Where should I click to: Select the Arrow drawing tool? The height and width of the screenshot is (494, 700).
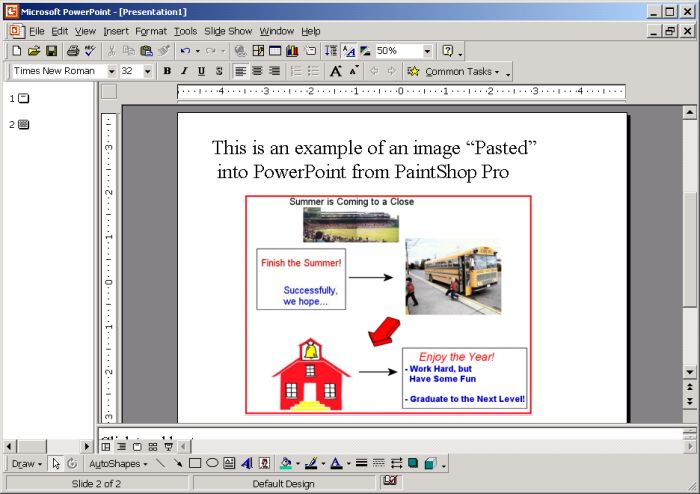click(178, 464)
